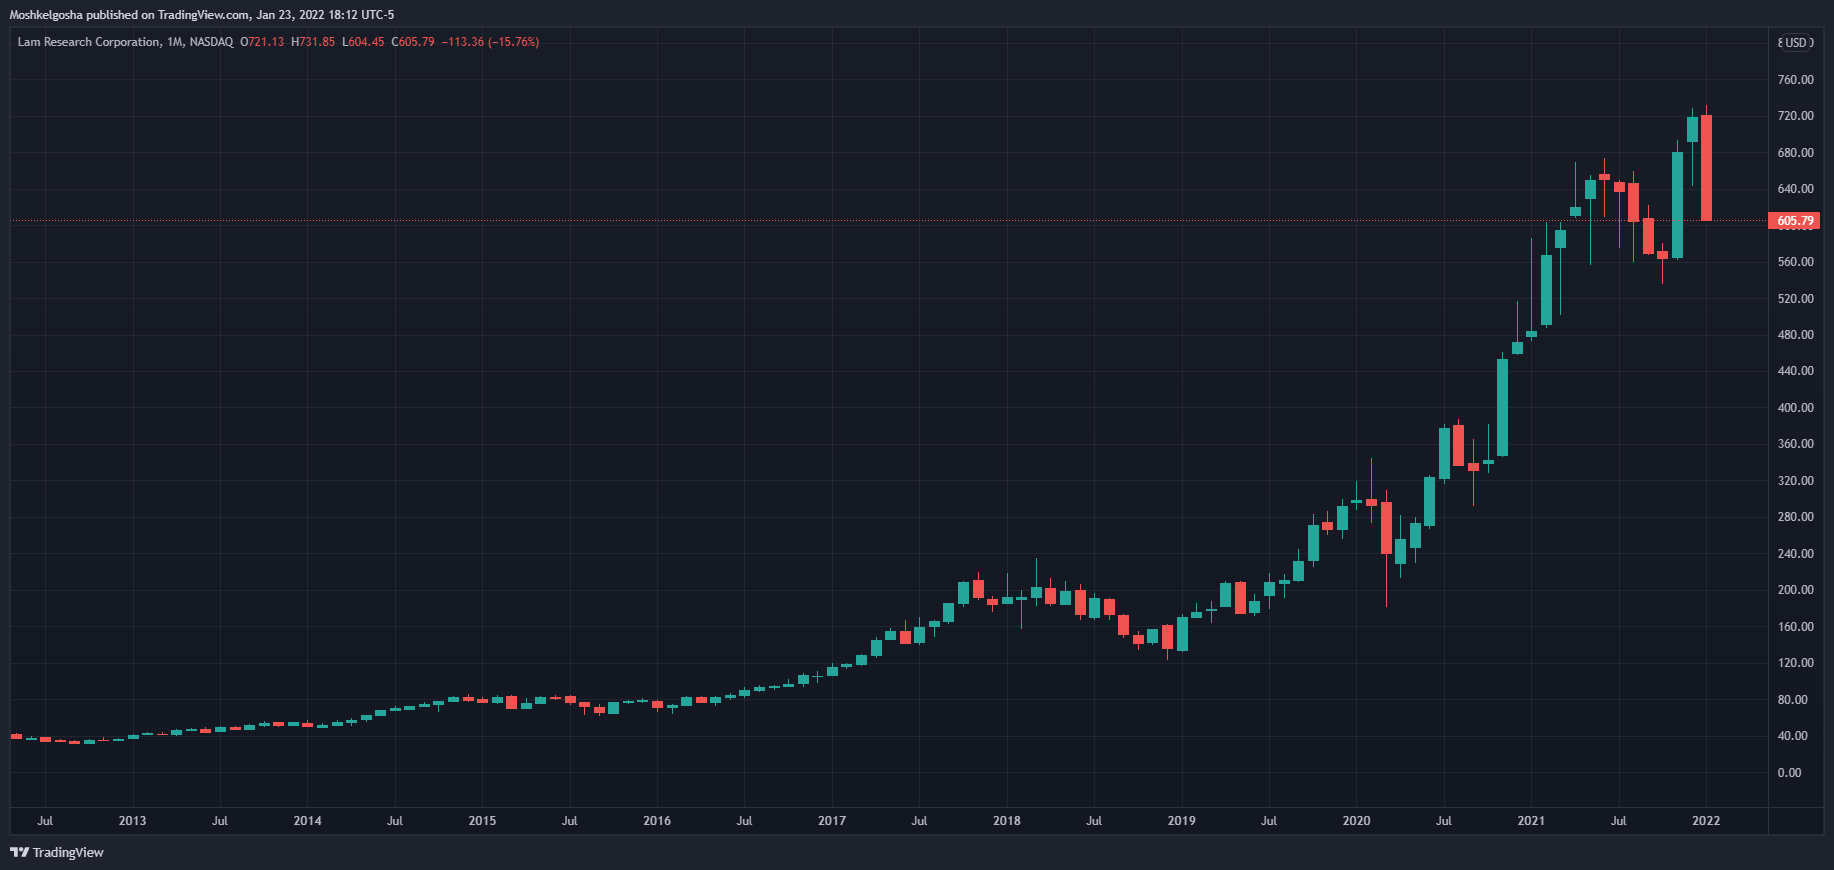Click the low value L604.45
Viewport: 1834px width, 870px height.
pyautogui.click(x=363, y=42)
